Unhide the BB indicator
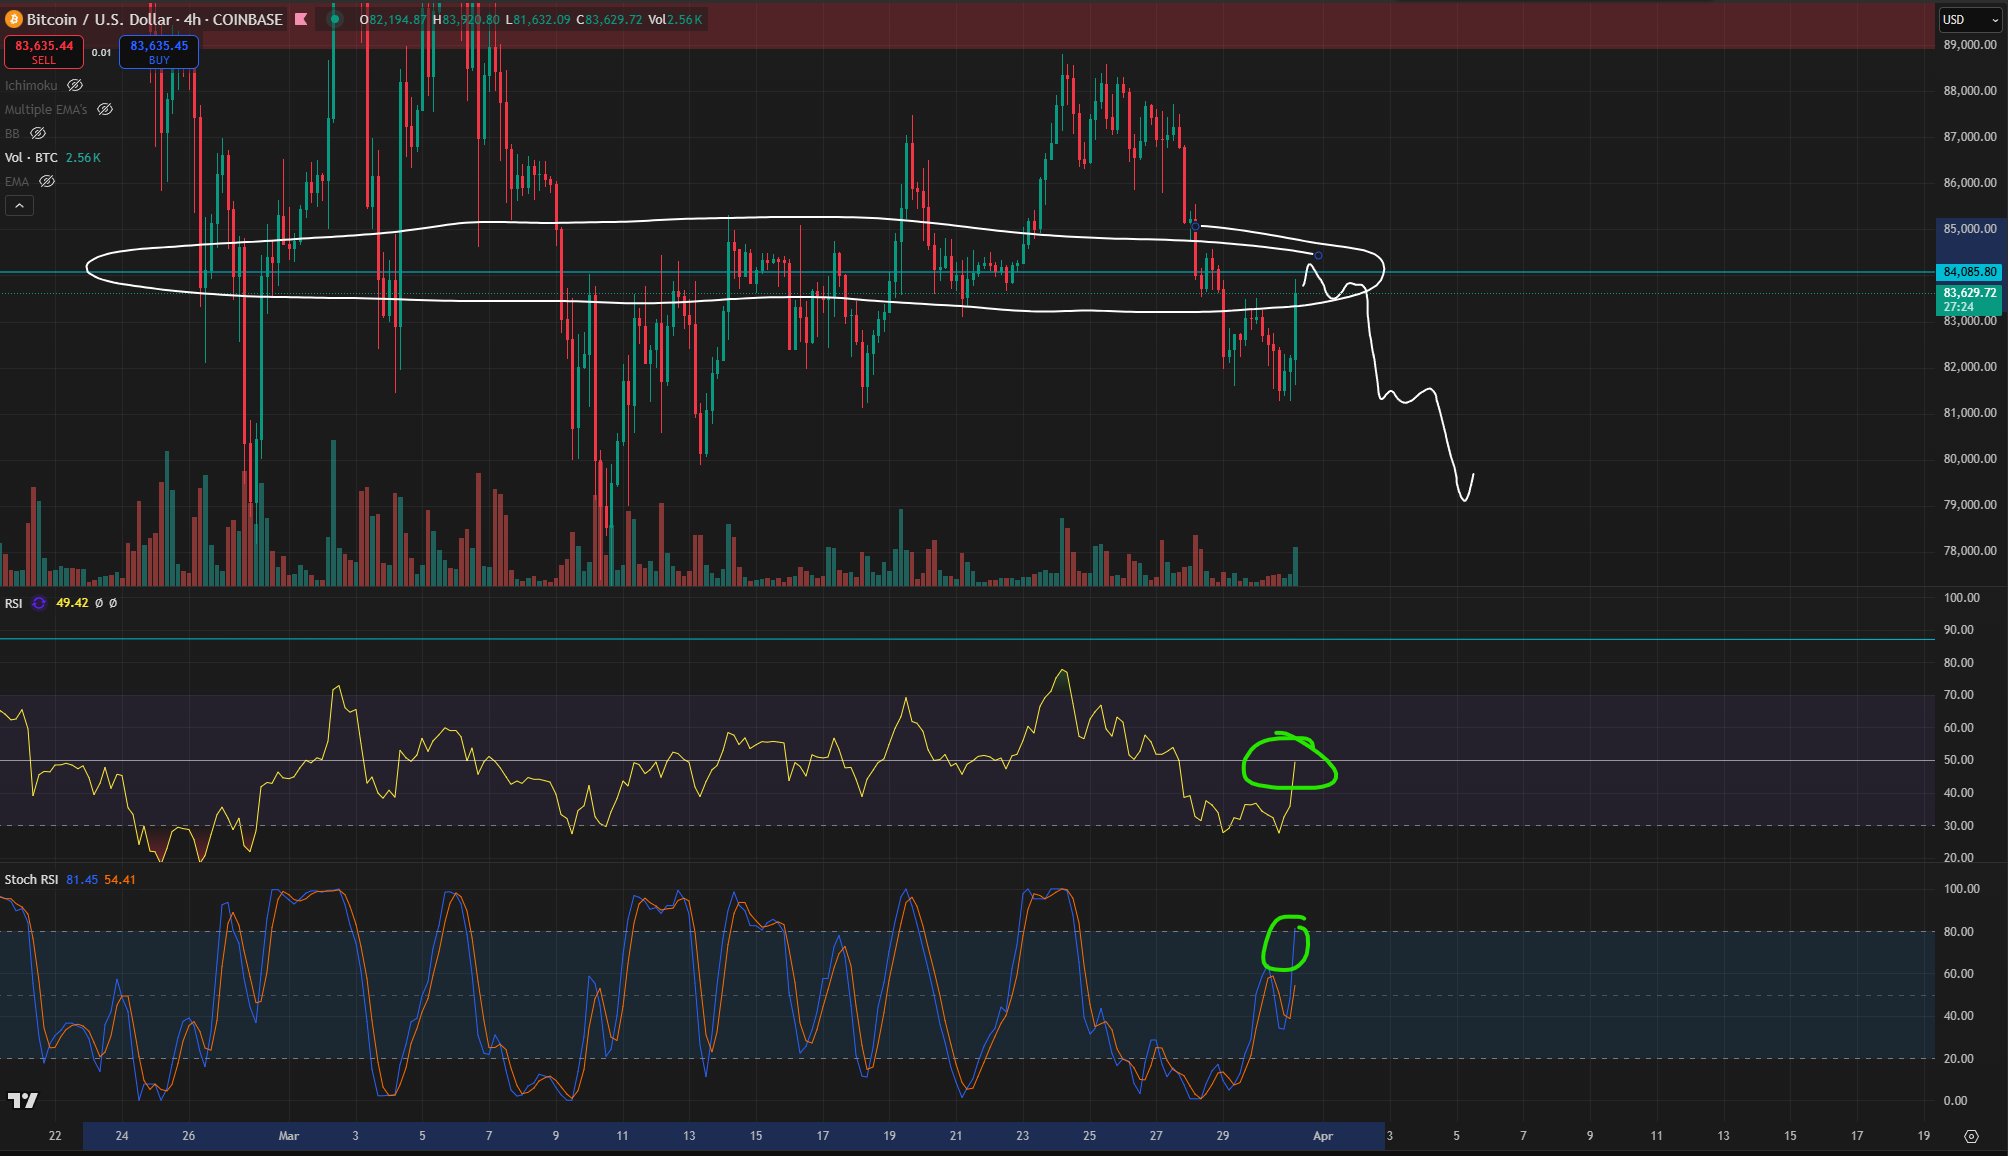The width and height of the screenshot is (2008, 1156). pos(38,133)
